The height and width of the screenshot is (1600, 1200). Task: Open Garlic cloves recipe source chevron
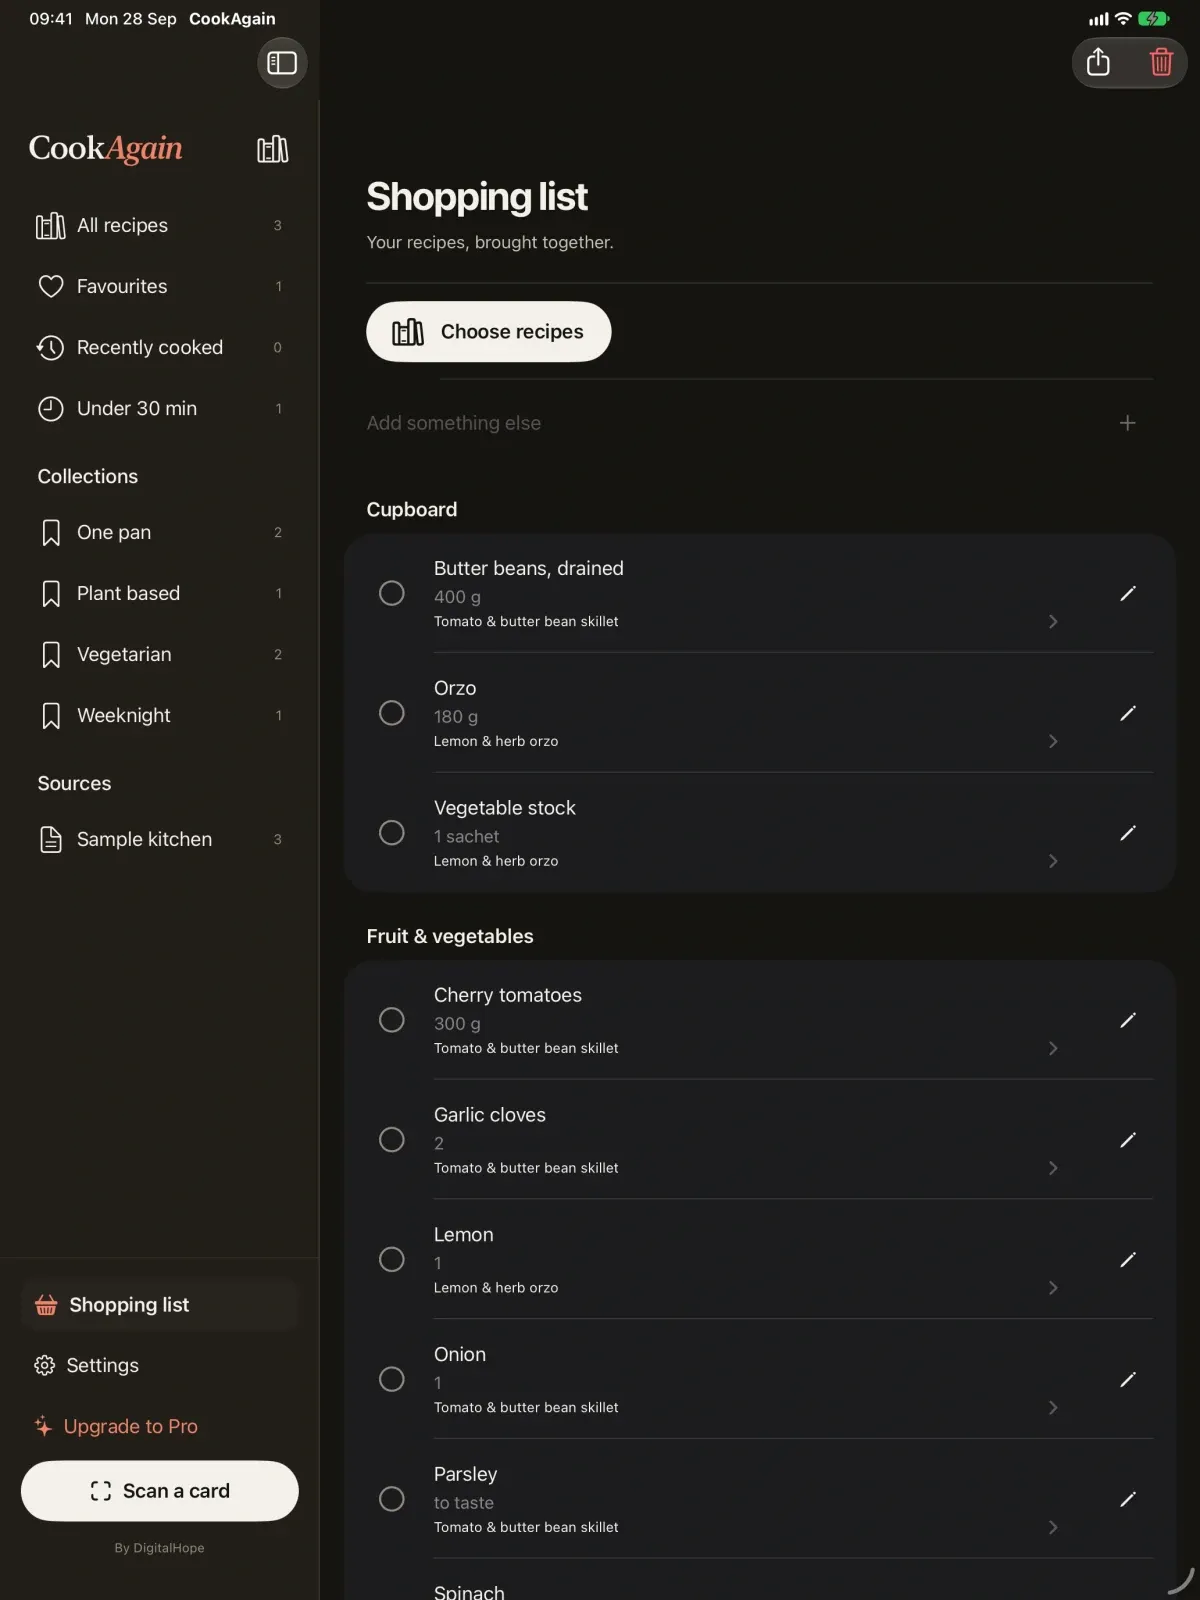coord(1053,1168)
